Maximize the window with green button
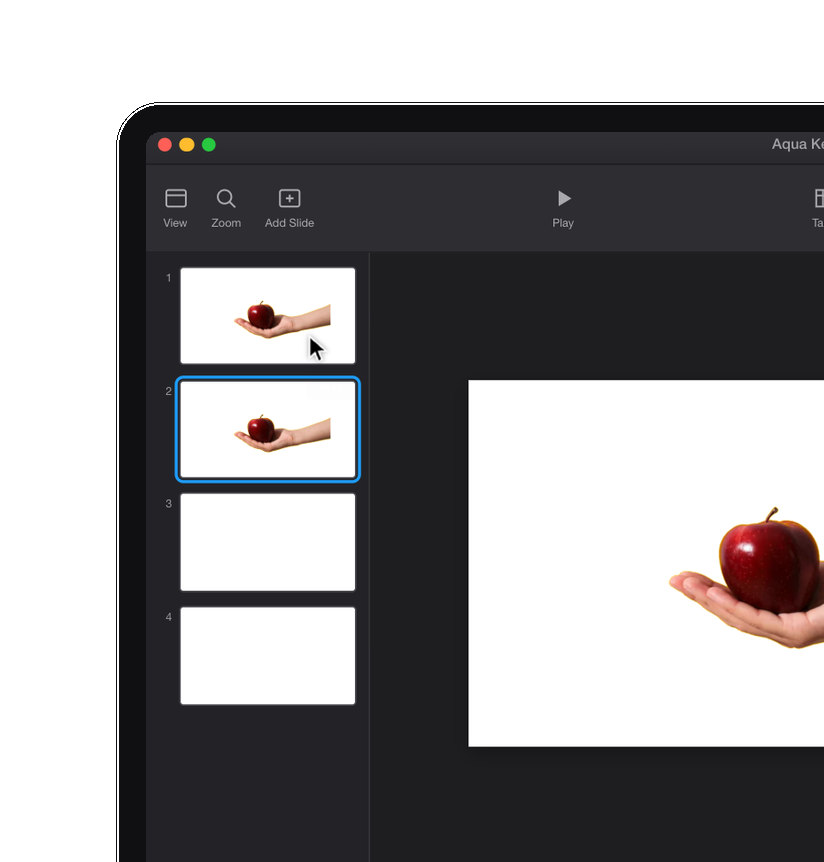824x862 pixels. coord(209,145)
